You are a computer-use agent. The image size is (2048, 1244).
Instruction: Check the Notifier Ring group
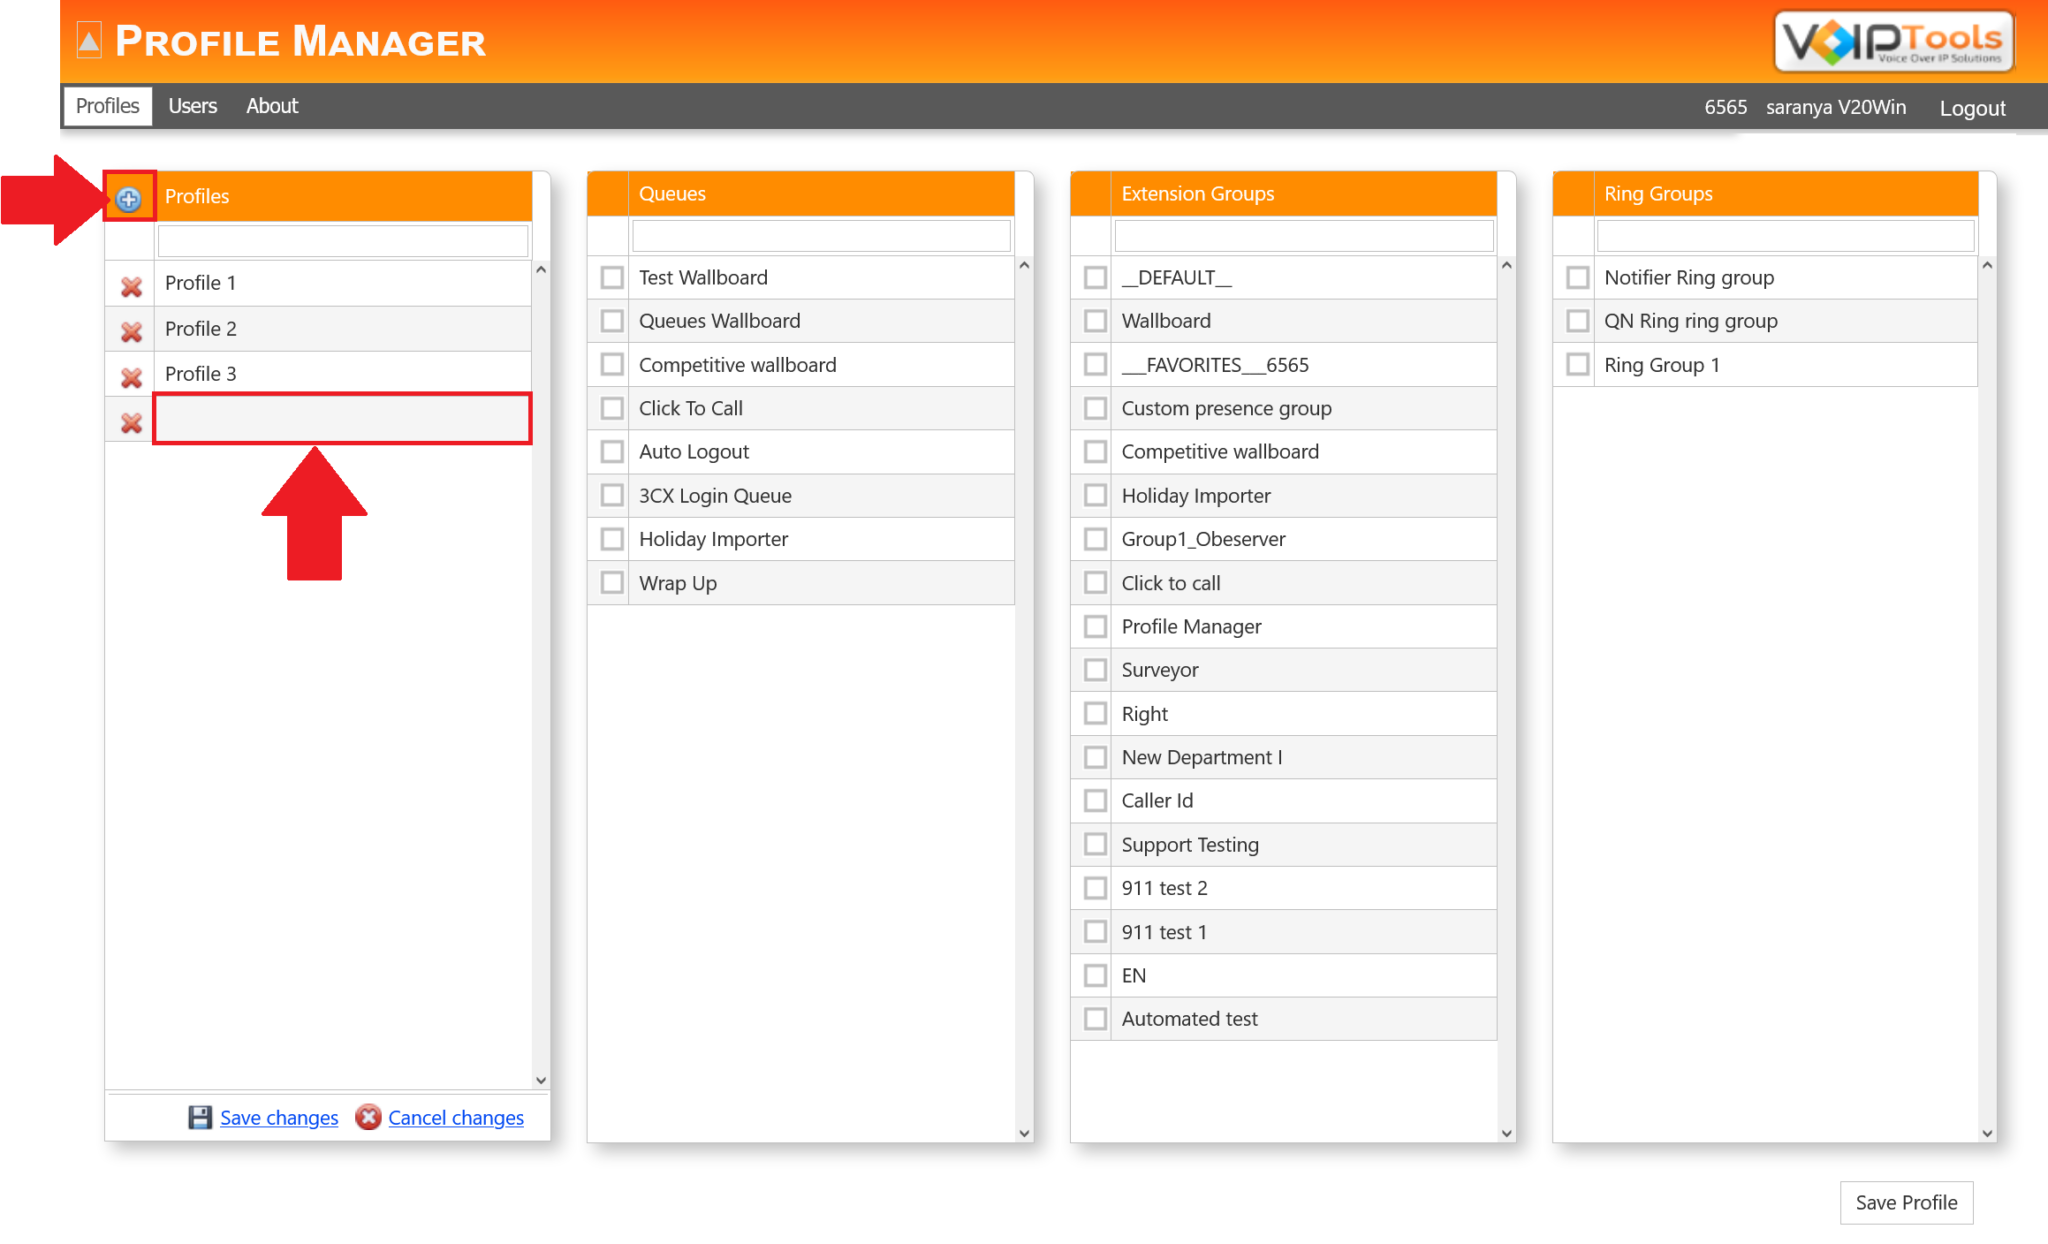pyautogui.click(x=1577, y=277)
